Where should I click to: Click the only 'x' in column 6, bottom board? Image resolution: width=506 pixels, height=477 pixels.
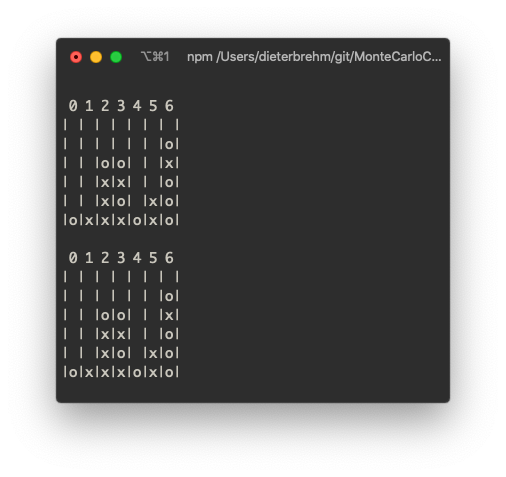(169, 315)
